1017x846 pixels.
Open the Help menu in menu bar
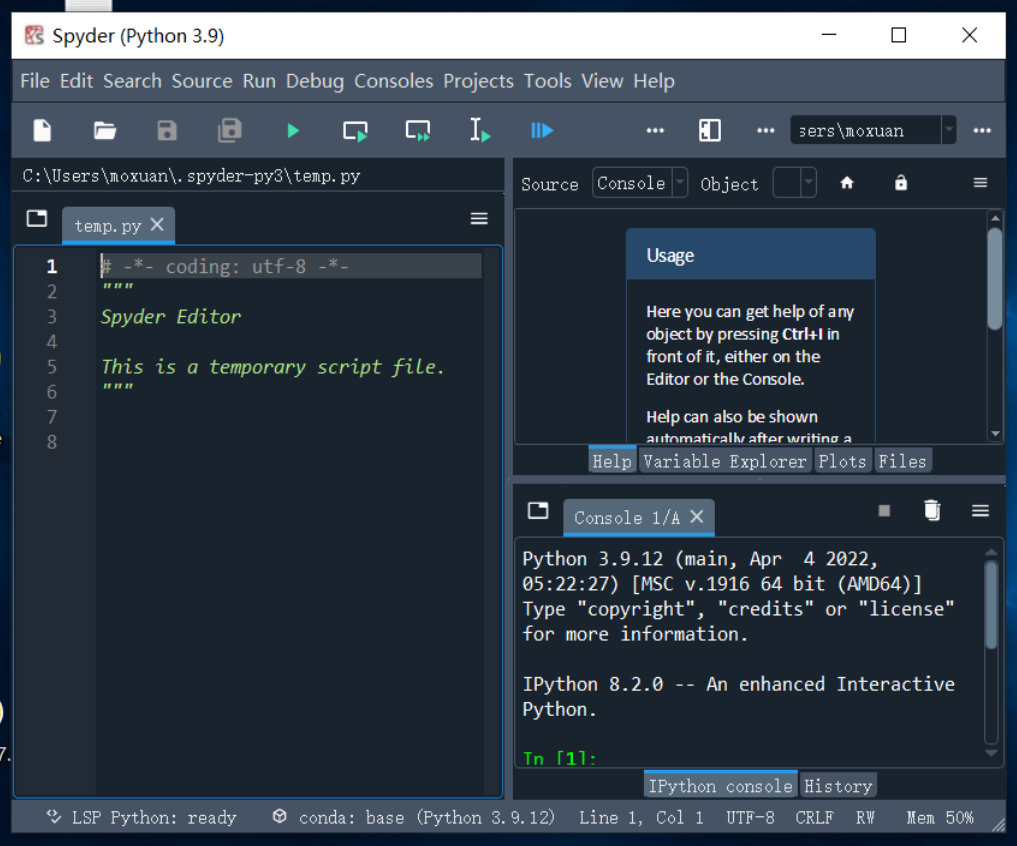(x=654, y=81)
